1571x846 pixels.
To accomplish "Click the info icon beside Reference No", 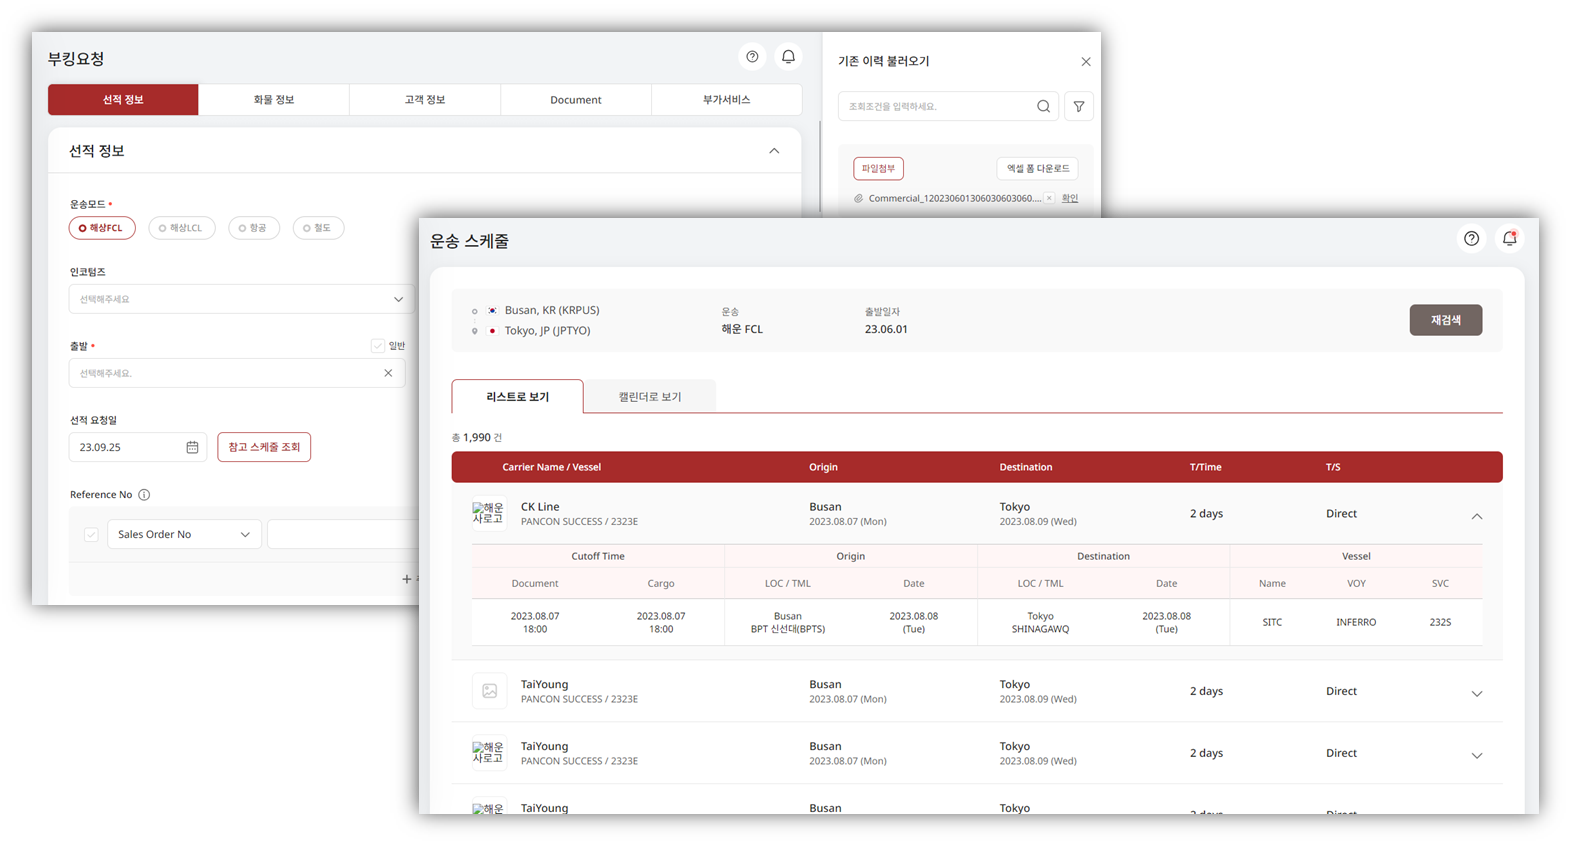I will (144, 495).
